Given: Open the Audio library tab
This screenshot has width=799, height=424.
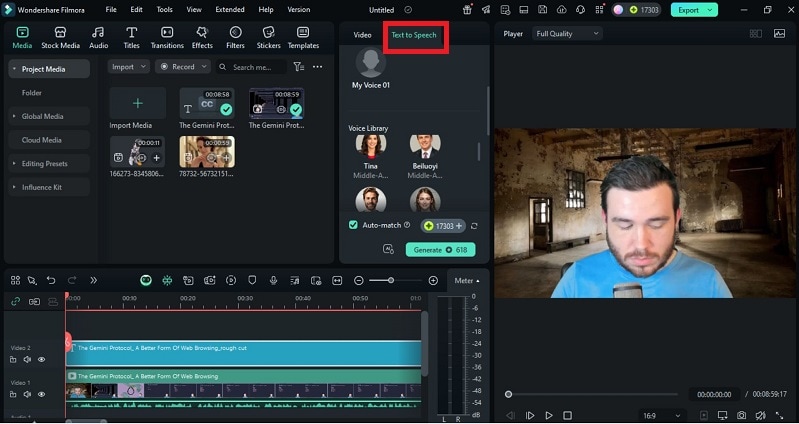Looking at the screenshot, I should 98,38.
